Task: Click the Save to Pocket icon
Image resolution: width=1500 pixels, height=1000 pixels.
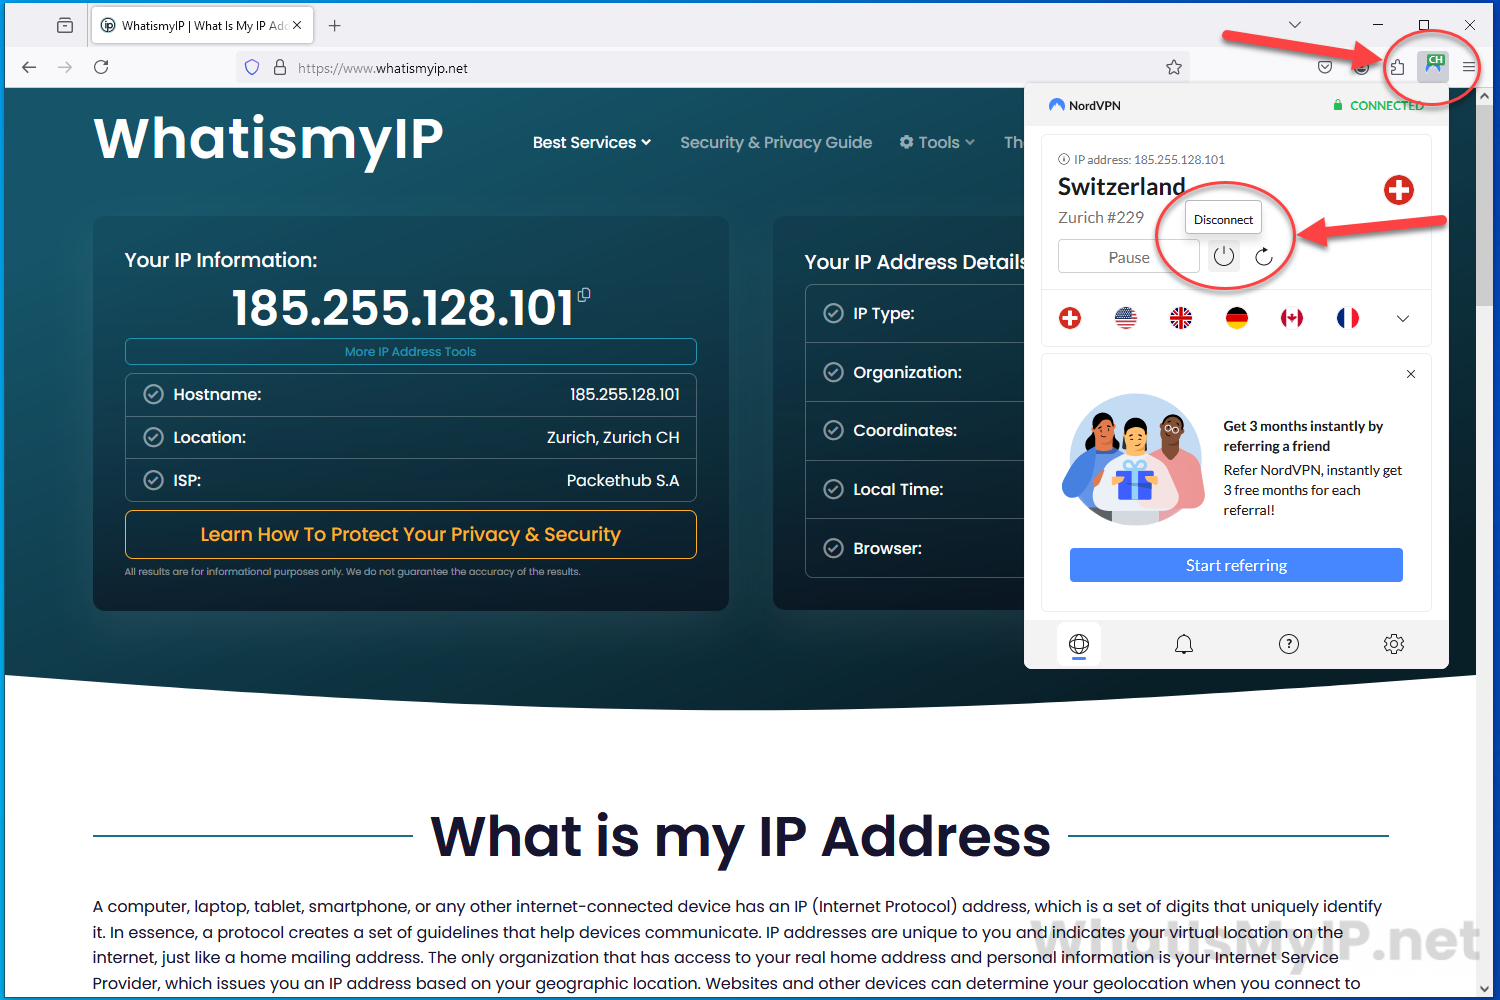Action: (x=1325, y=67)
